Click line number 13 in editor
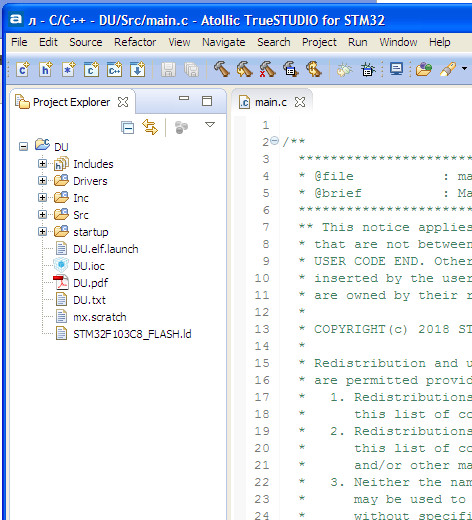The width and height of the screenshot is (472, 520). pos(262,329)
